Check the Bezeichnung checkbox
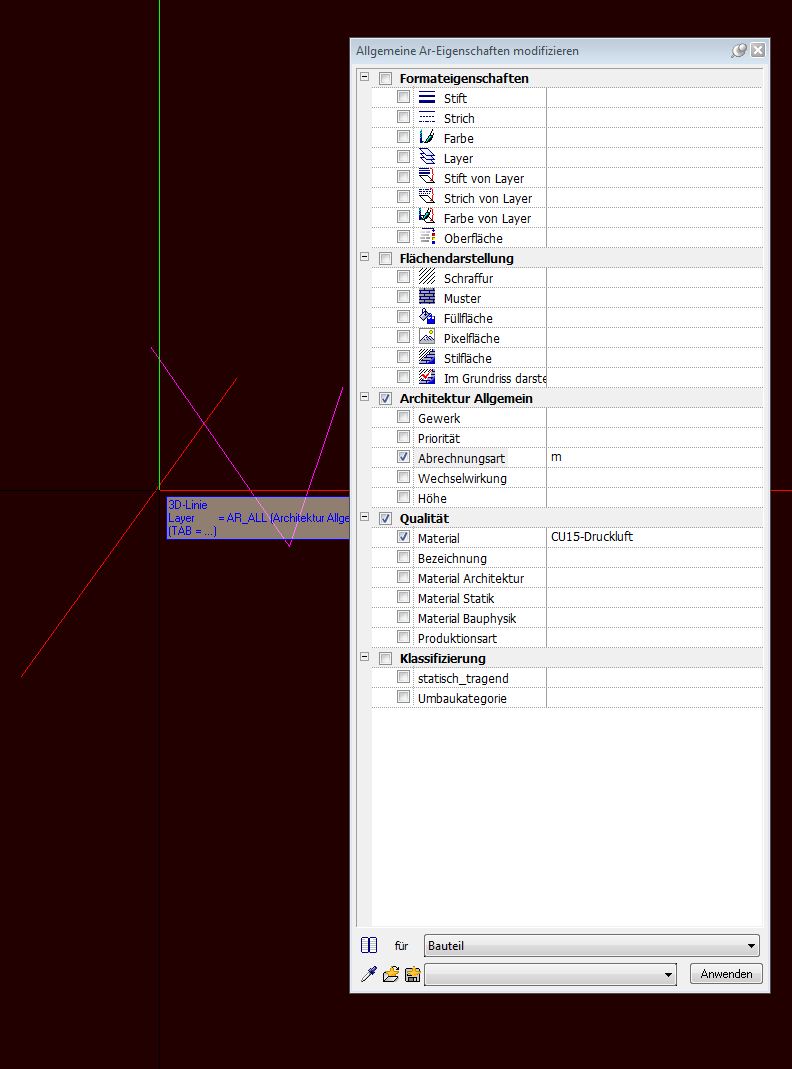This screenshot has width=792, height=1069. click(x=403, y=557)
